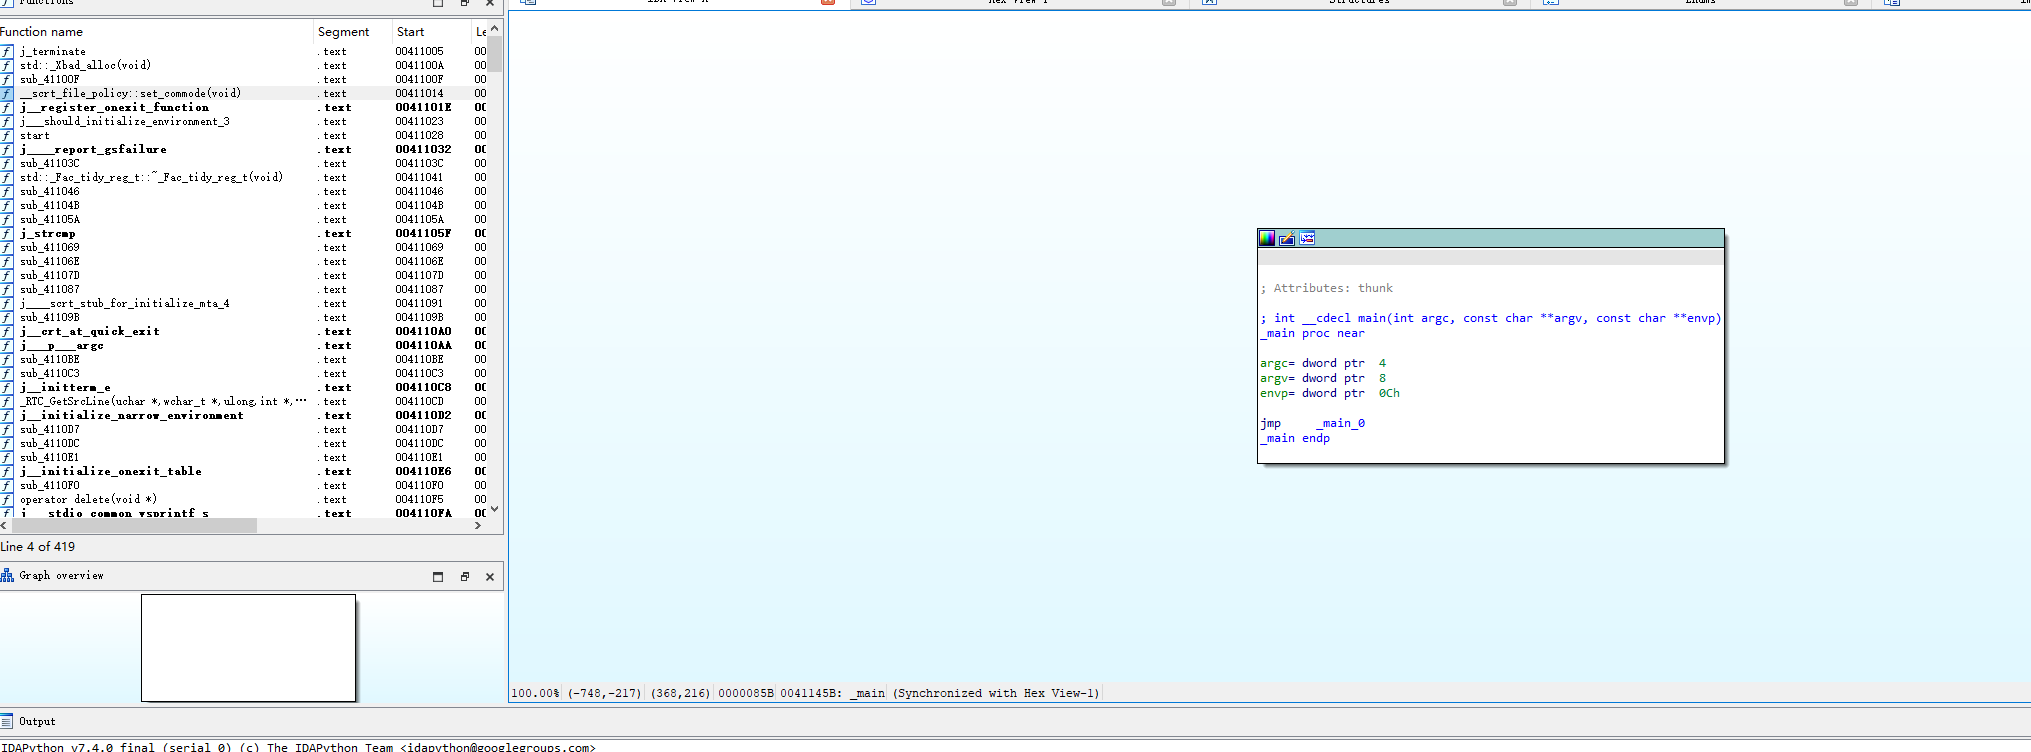Click function icon beside j_terminate

tap(7, 51)
